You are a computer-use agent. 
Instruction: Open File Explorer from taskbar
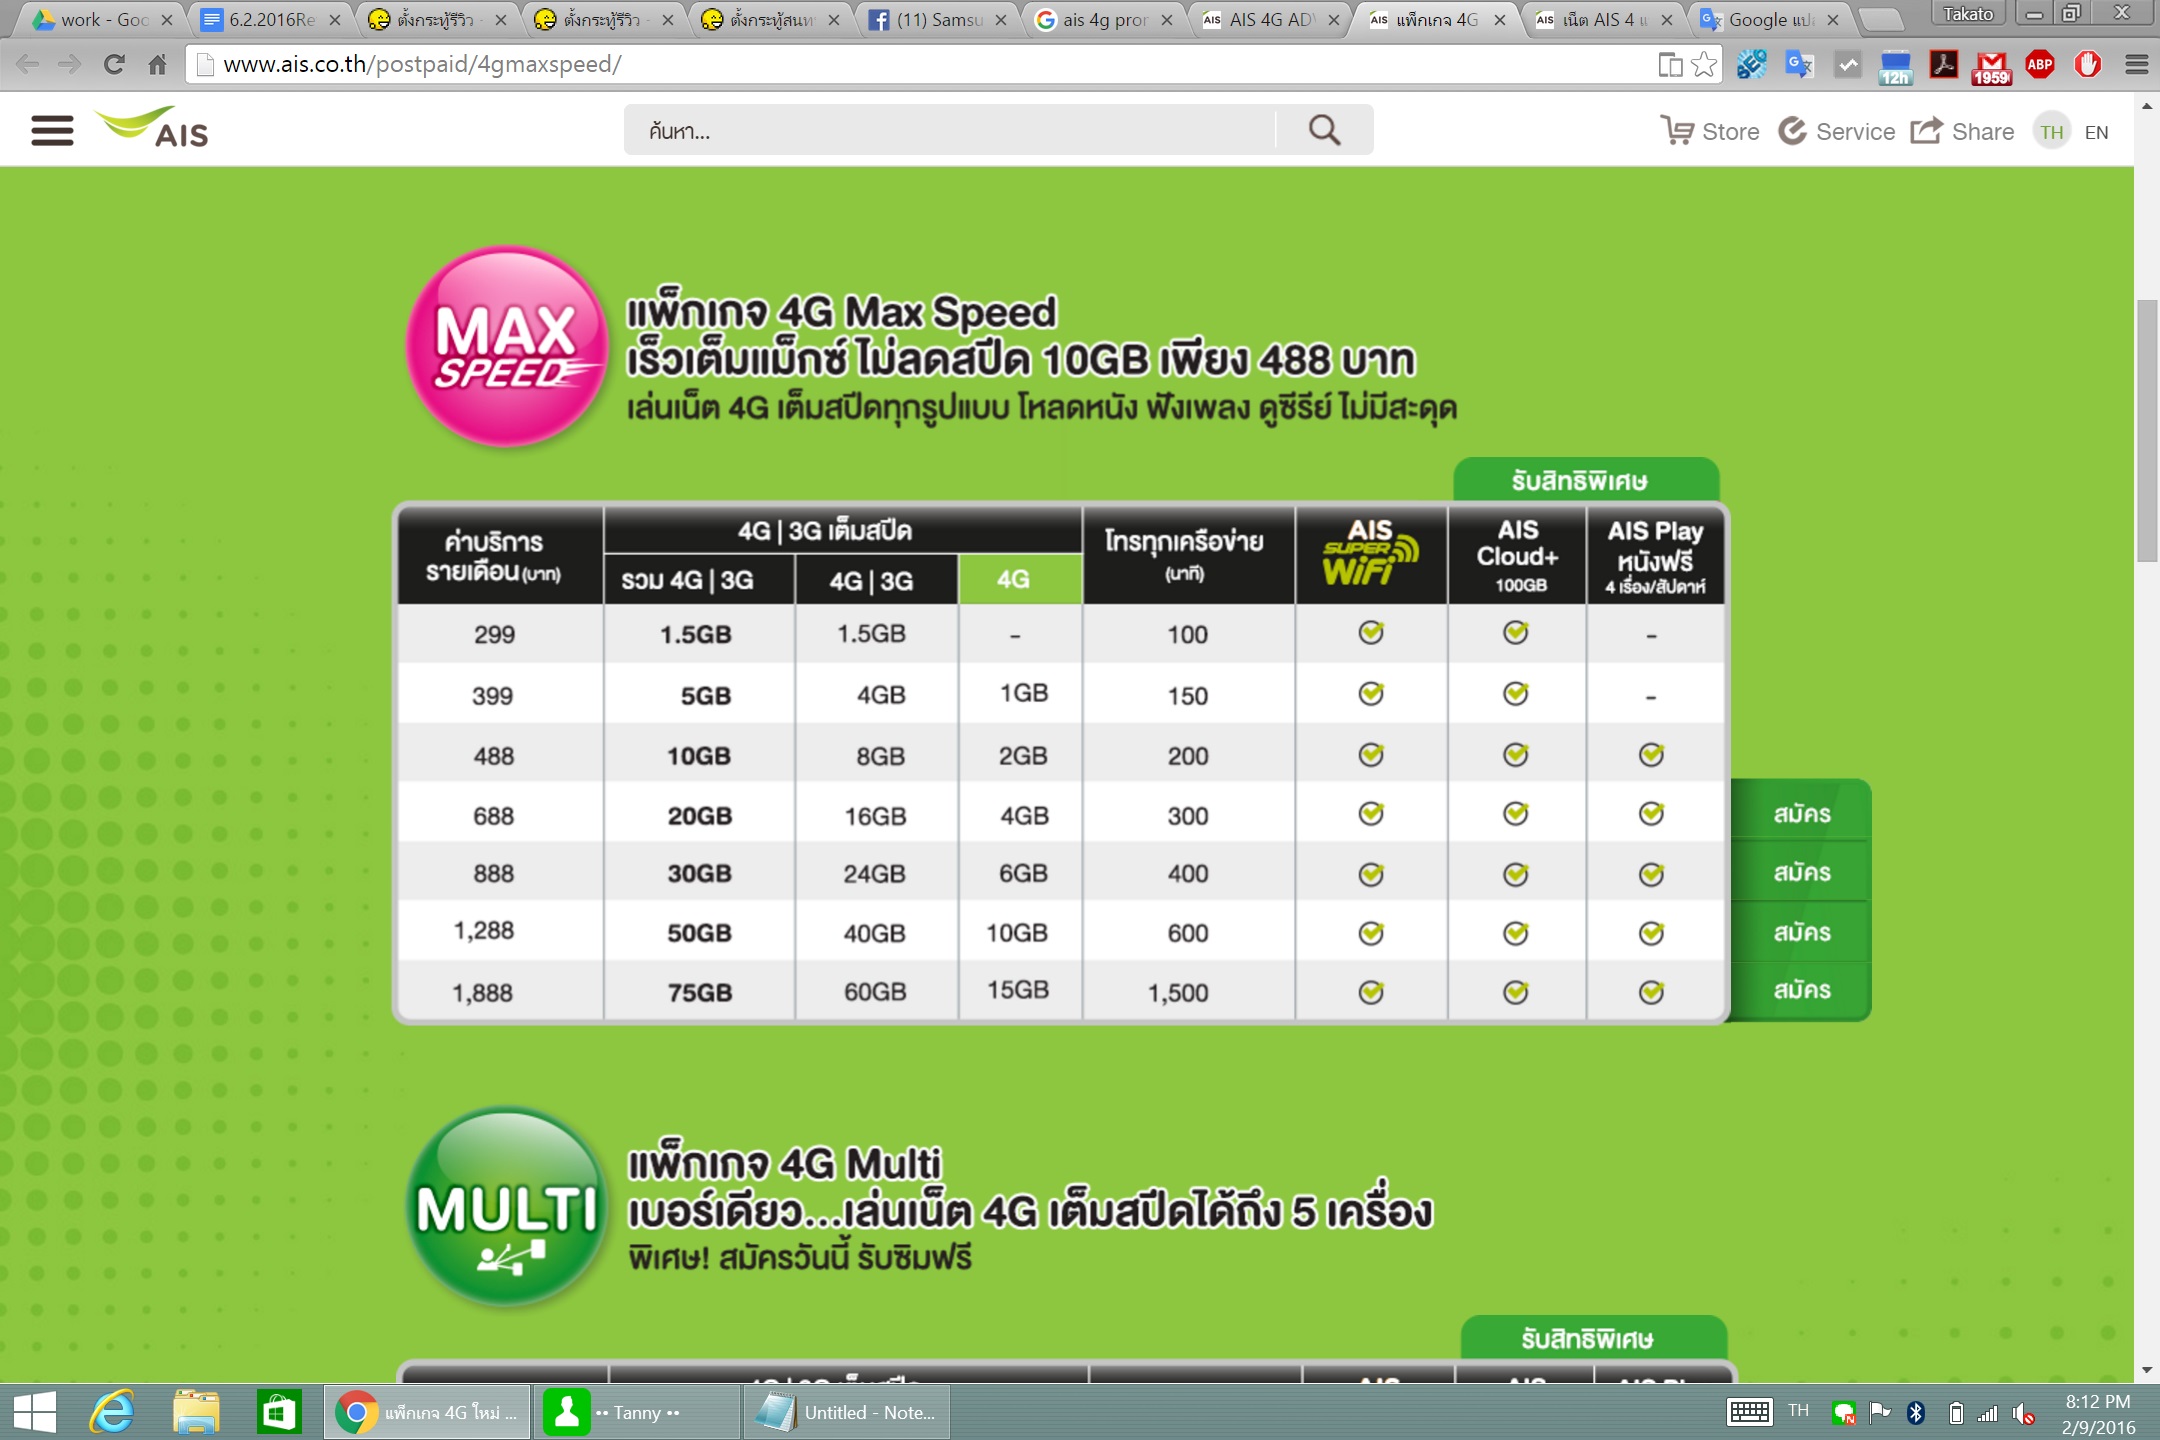(196, 1412)
